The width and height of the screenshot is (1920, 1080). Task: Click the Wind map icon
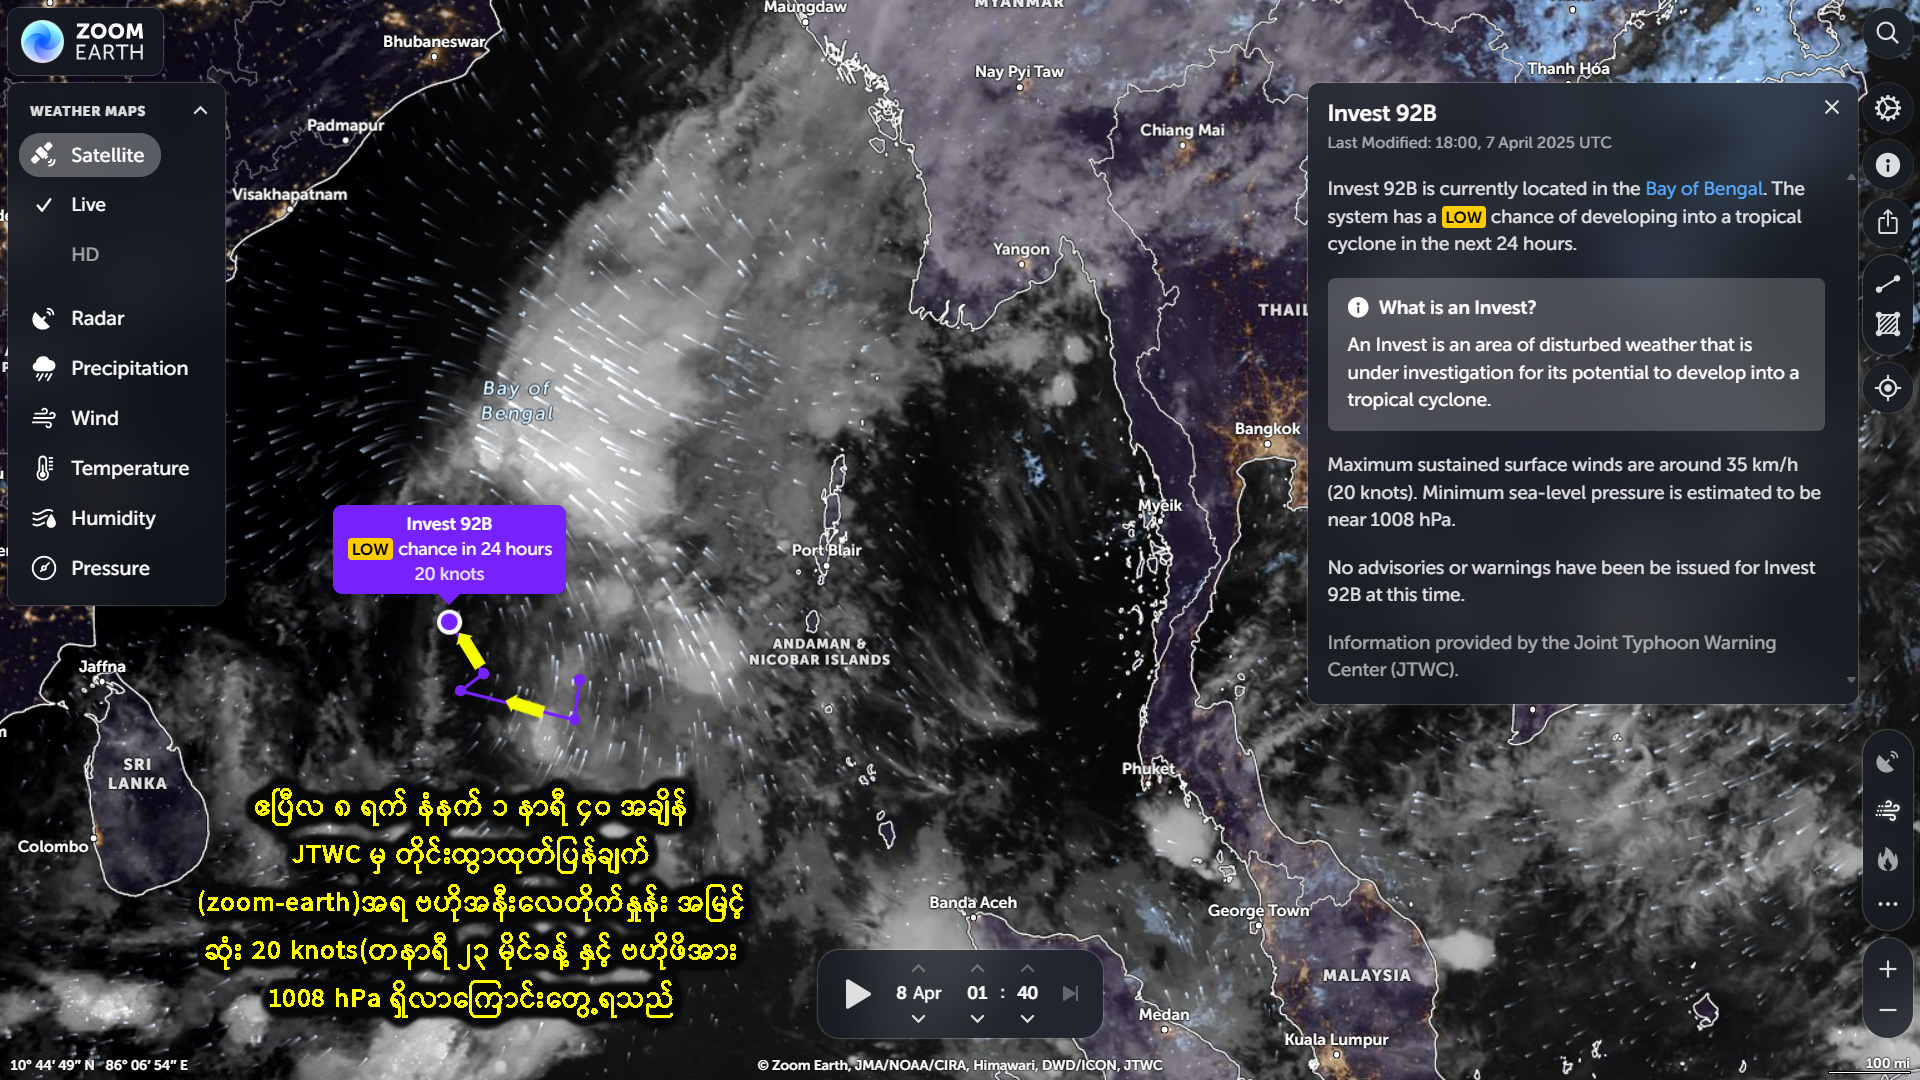click(43, 418)
